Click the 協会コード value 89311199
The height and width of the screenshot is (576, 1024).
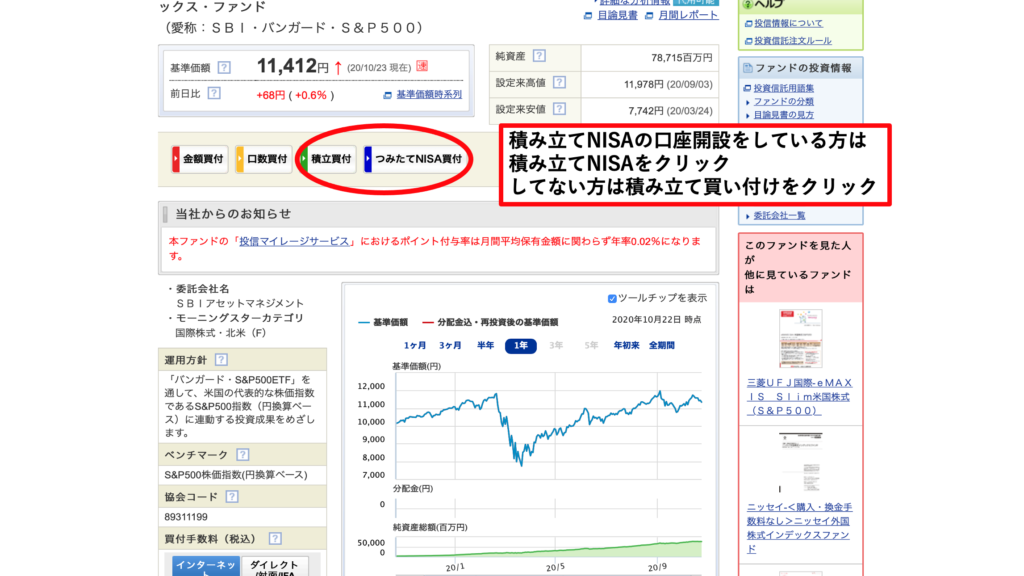click(186, 517)
